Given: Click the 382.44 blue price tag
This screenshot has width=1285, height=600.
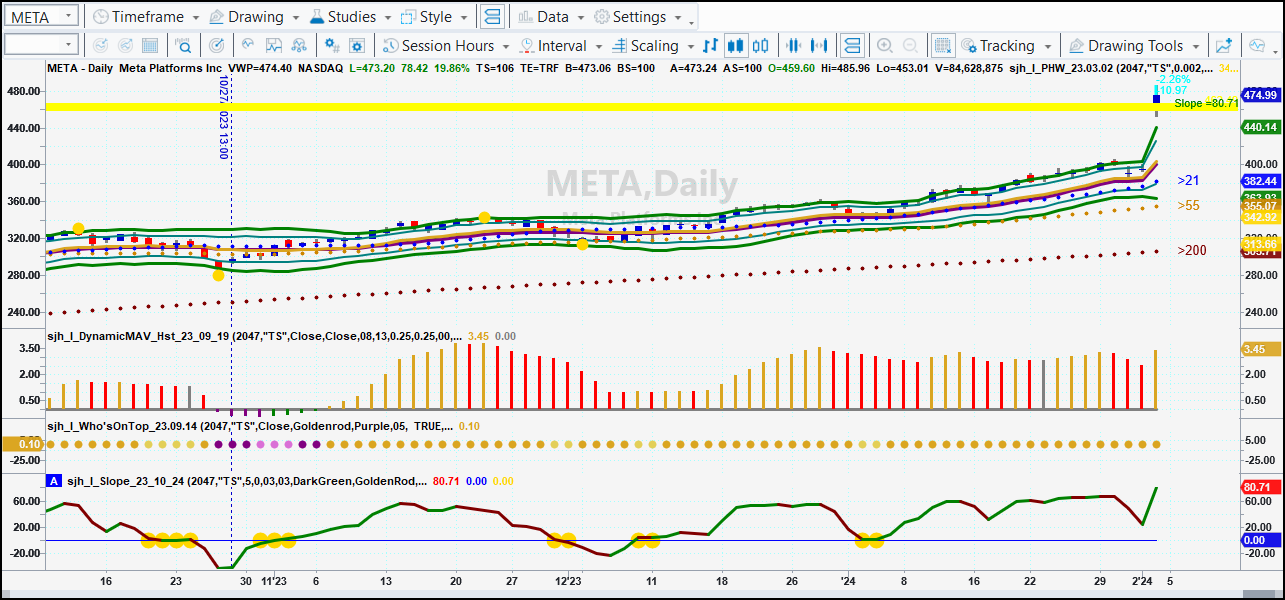Looking at the screenshot, I should tap(1261, 181).
